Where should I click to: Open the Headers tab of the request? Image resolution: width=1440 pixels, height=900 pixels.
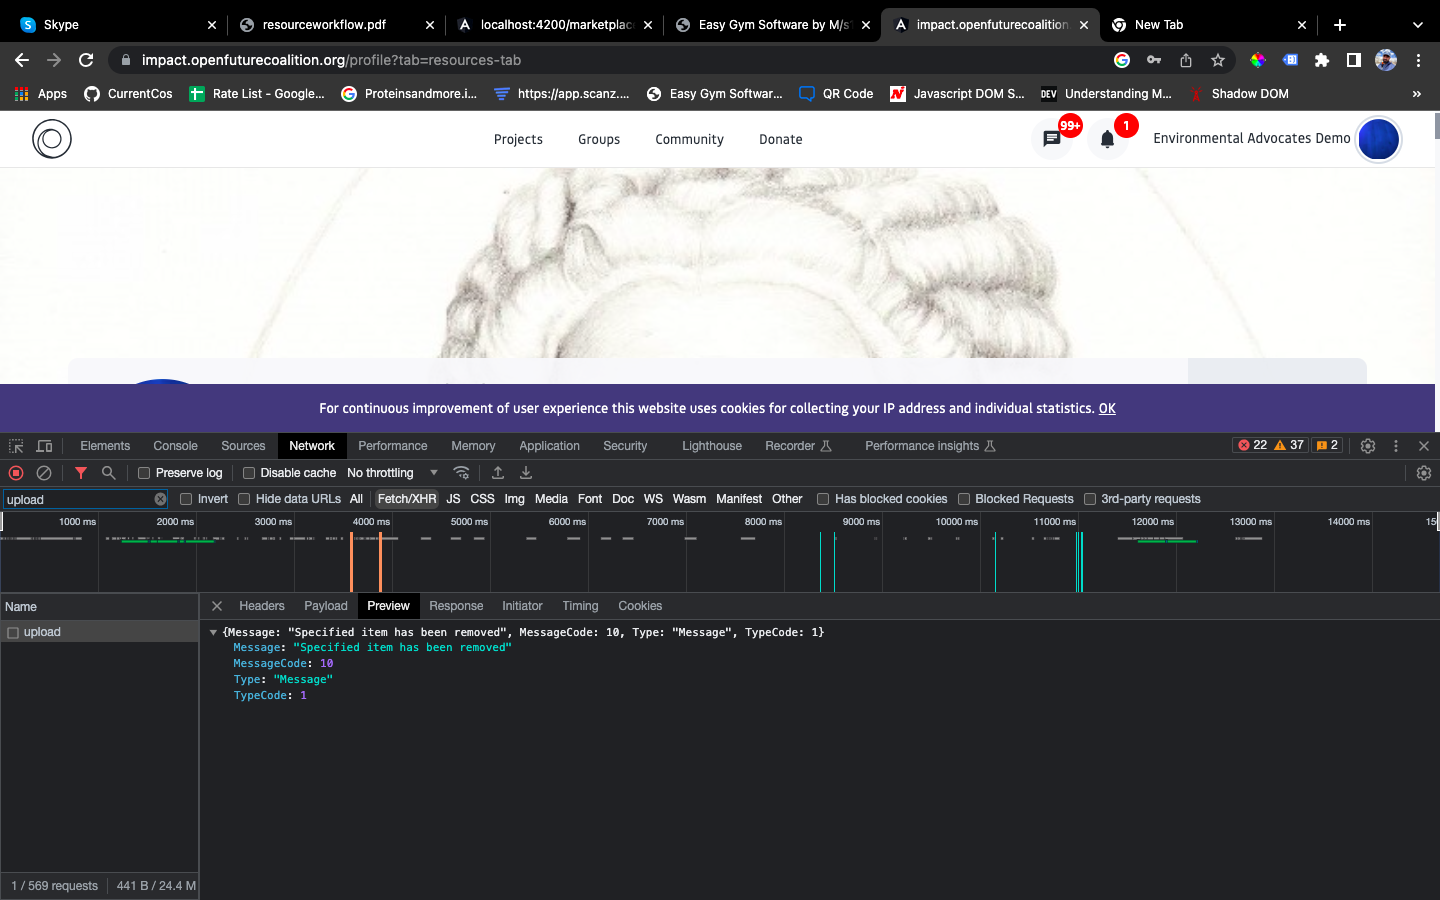click(261, 606)
